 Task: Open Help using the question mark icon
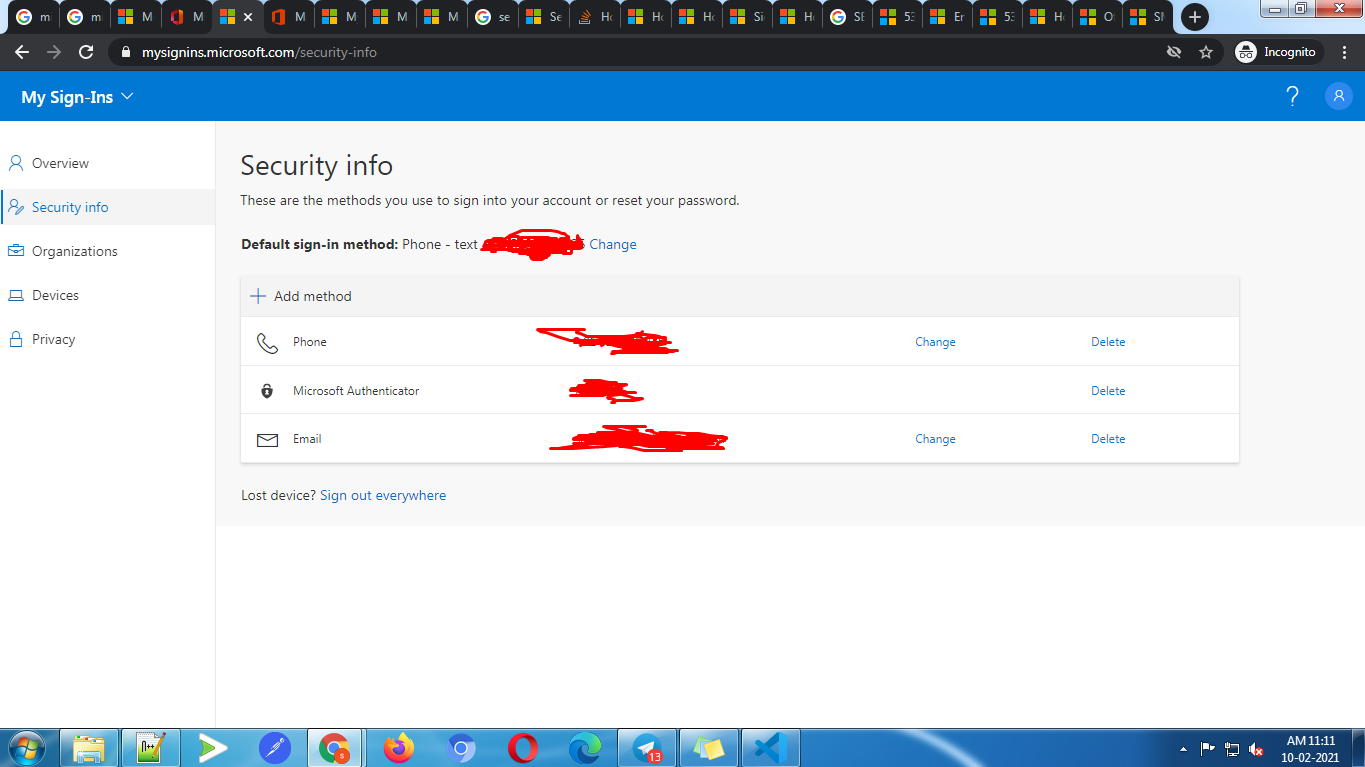pyautogui.click(x=1292, y=96)
